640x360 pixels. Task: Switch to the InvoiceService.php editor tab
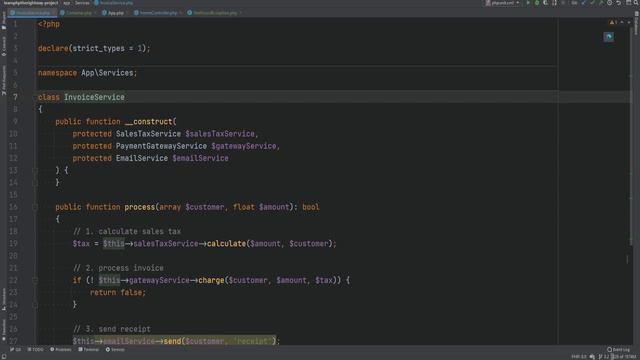pos(33,13)
